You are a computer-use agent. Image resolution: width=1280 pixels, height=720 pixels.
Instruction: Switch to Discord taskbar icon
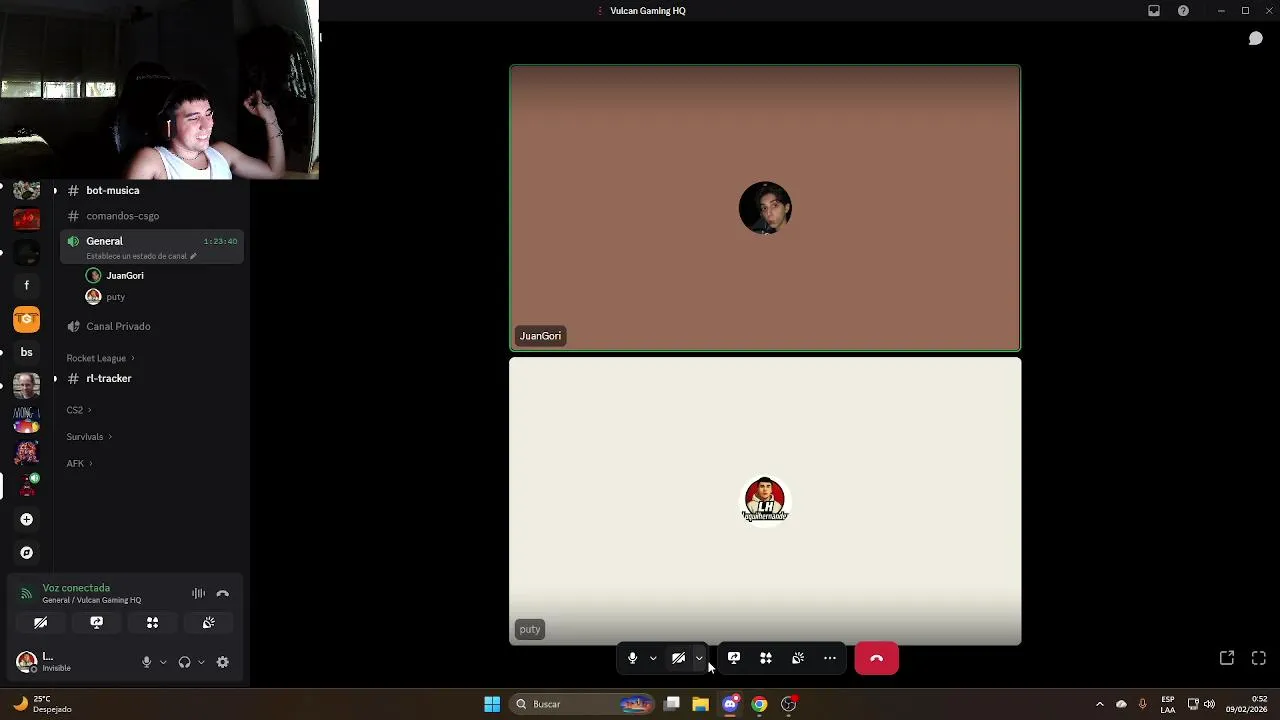[730, 704]
